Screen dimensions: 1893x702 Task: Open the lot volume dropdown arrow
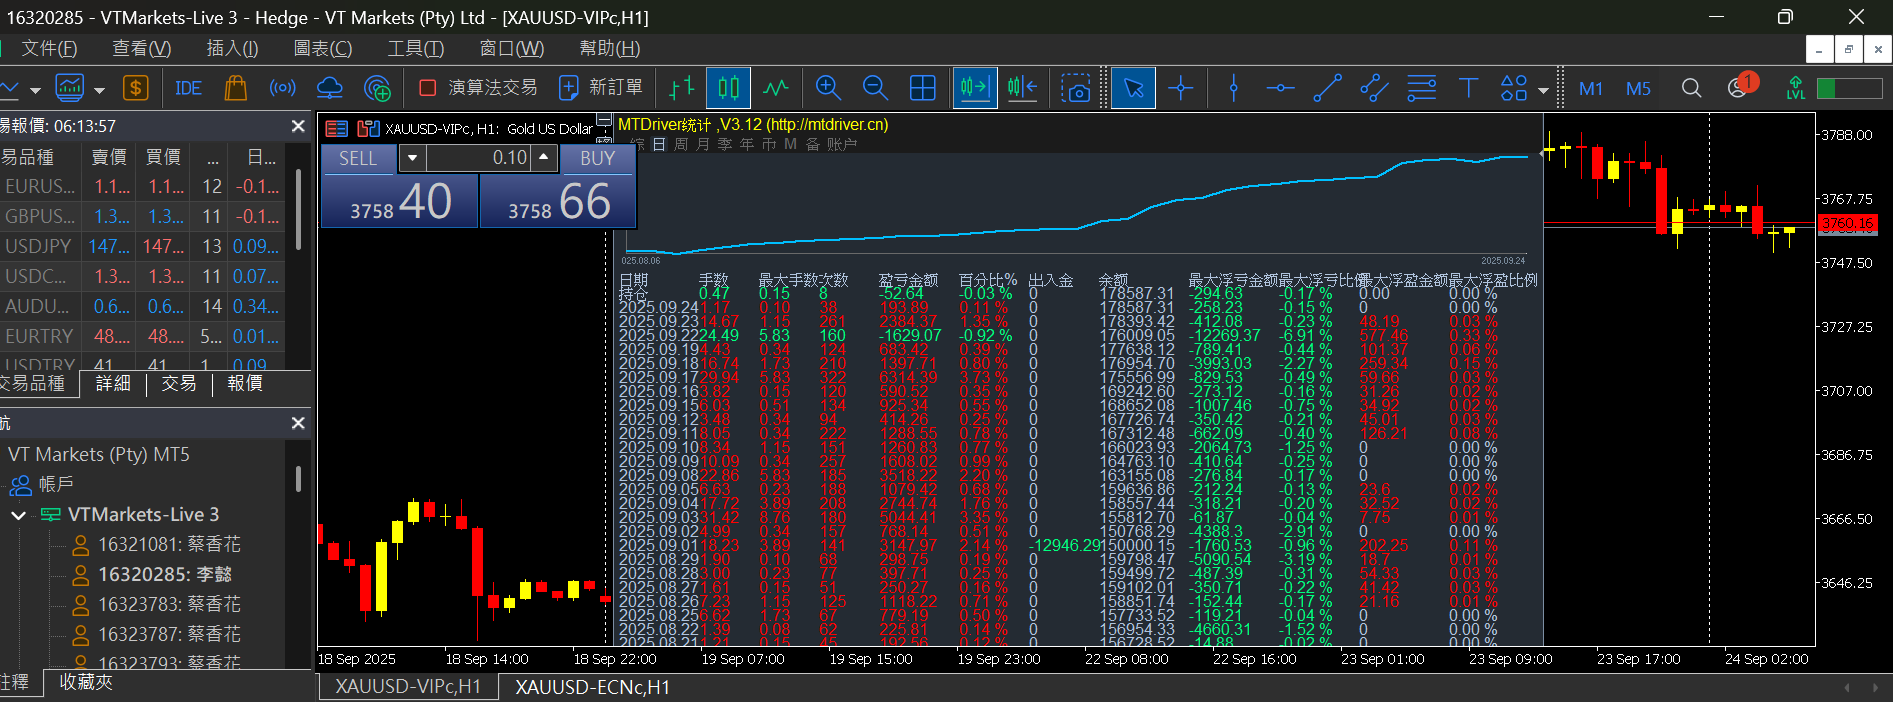(412, 158)
